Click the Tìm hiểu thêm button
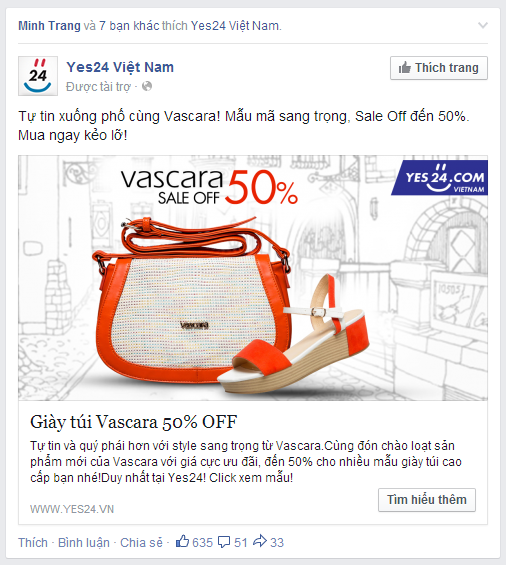 tap(427, 500)
